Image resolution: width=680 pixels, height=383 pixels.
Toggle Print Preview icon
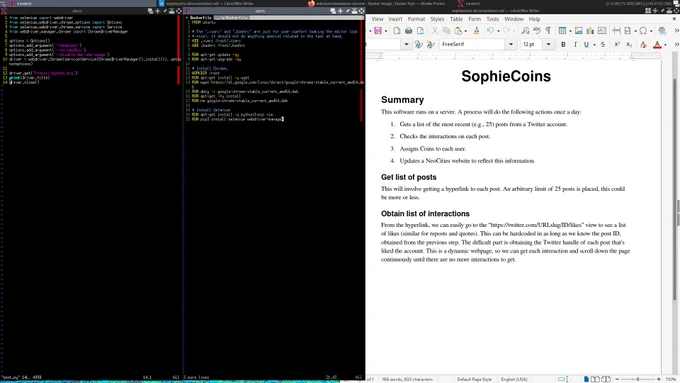point(420,30)
